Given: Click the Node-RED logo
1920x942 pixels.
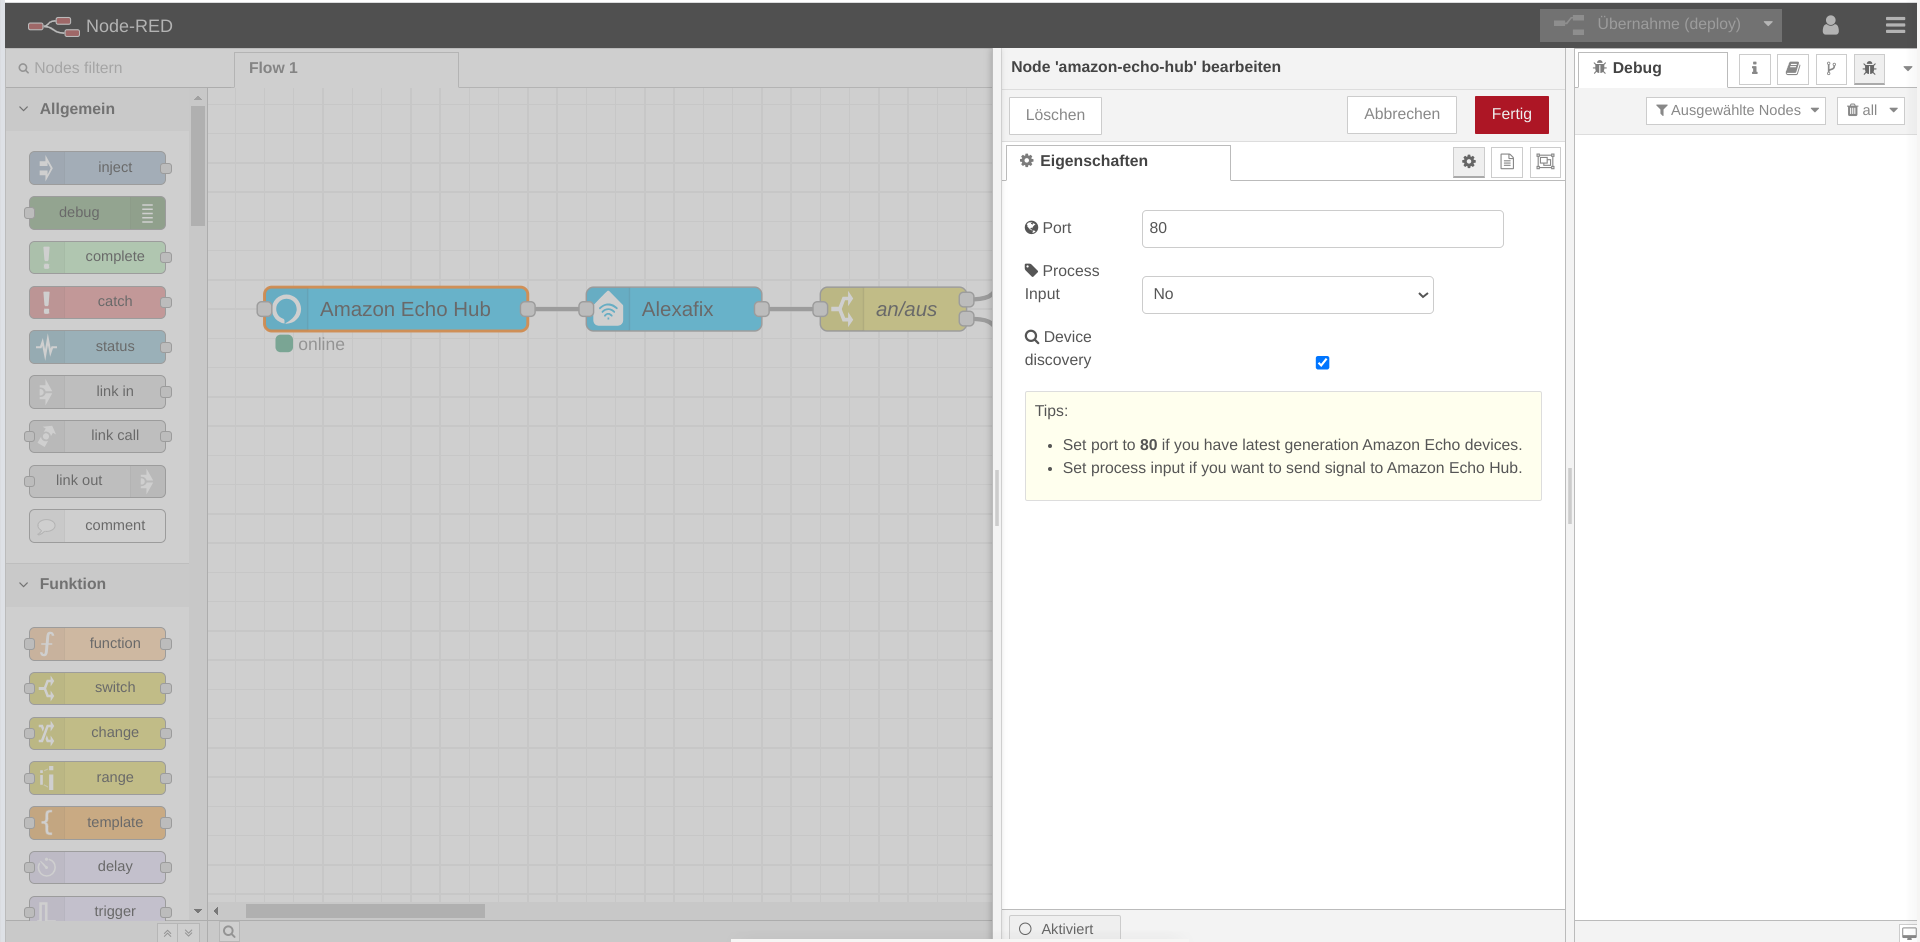Looking at the screenshot, I should pos(100,26).
